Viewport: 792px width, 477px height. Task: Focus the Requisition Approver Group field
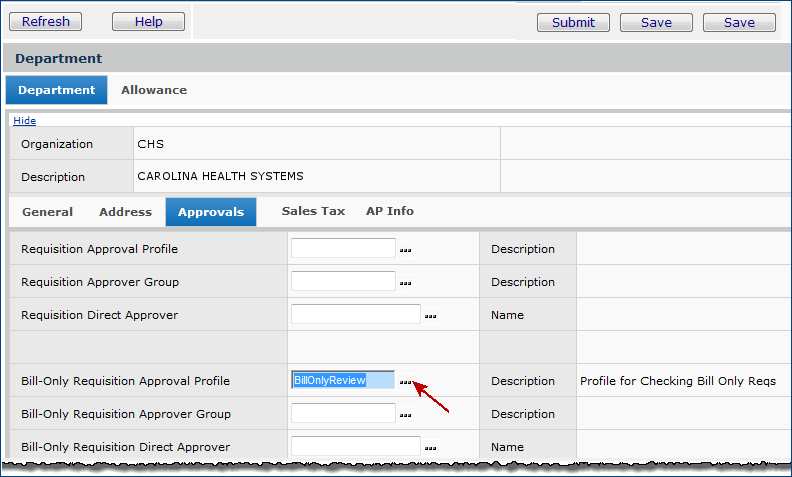point(343,281)
